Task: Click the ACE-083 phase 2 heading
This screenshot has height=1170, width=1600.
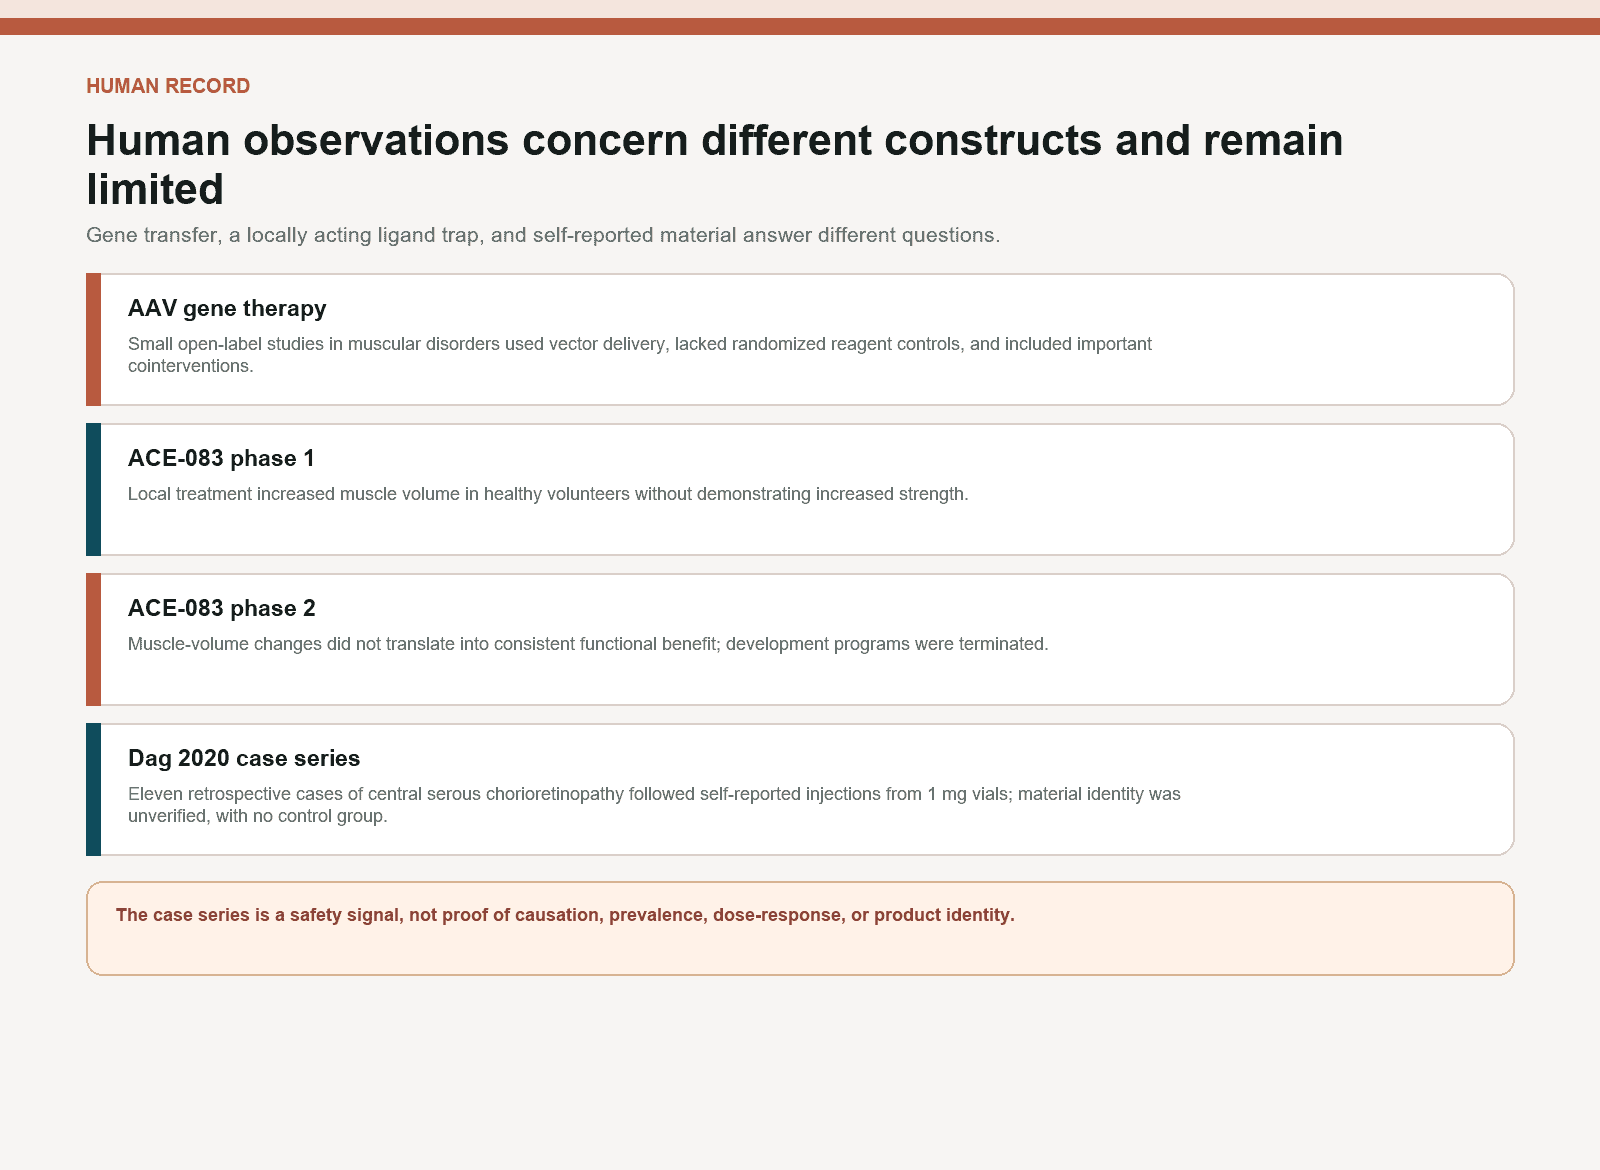Action: click(222, 608)
